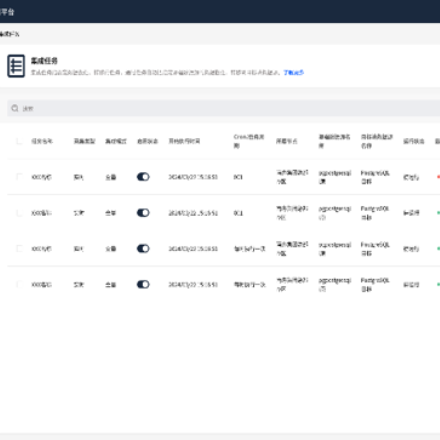Click the PostgreSQL target name in second row
Viewport: 440px width, 440px height.
click(375, 213)
